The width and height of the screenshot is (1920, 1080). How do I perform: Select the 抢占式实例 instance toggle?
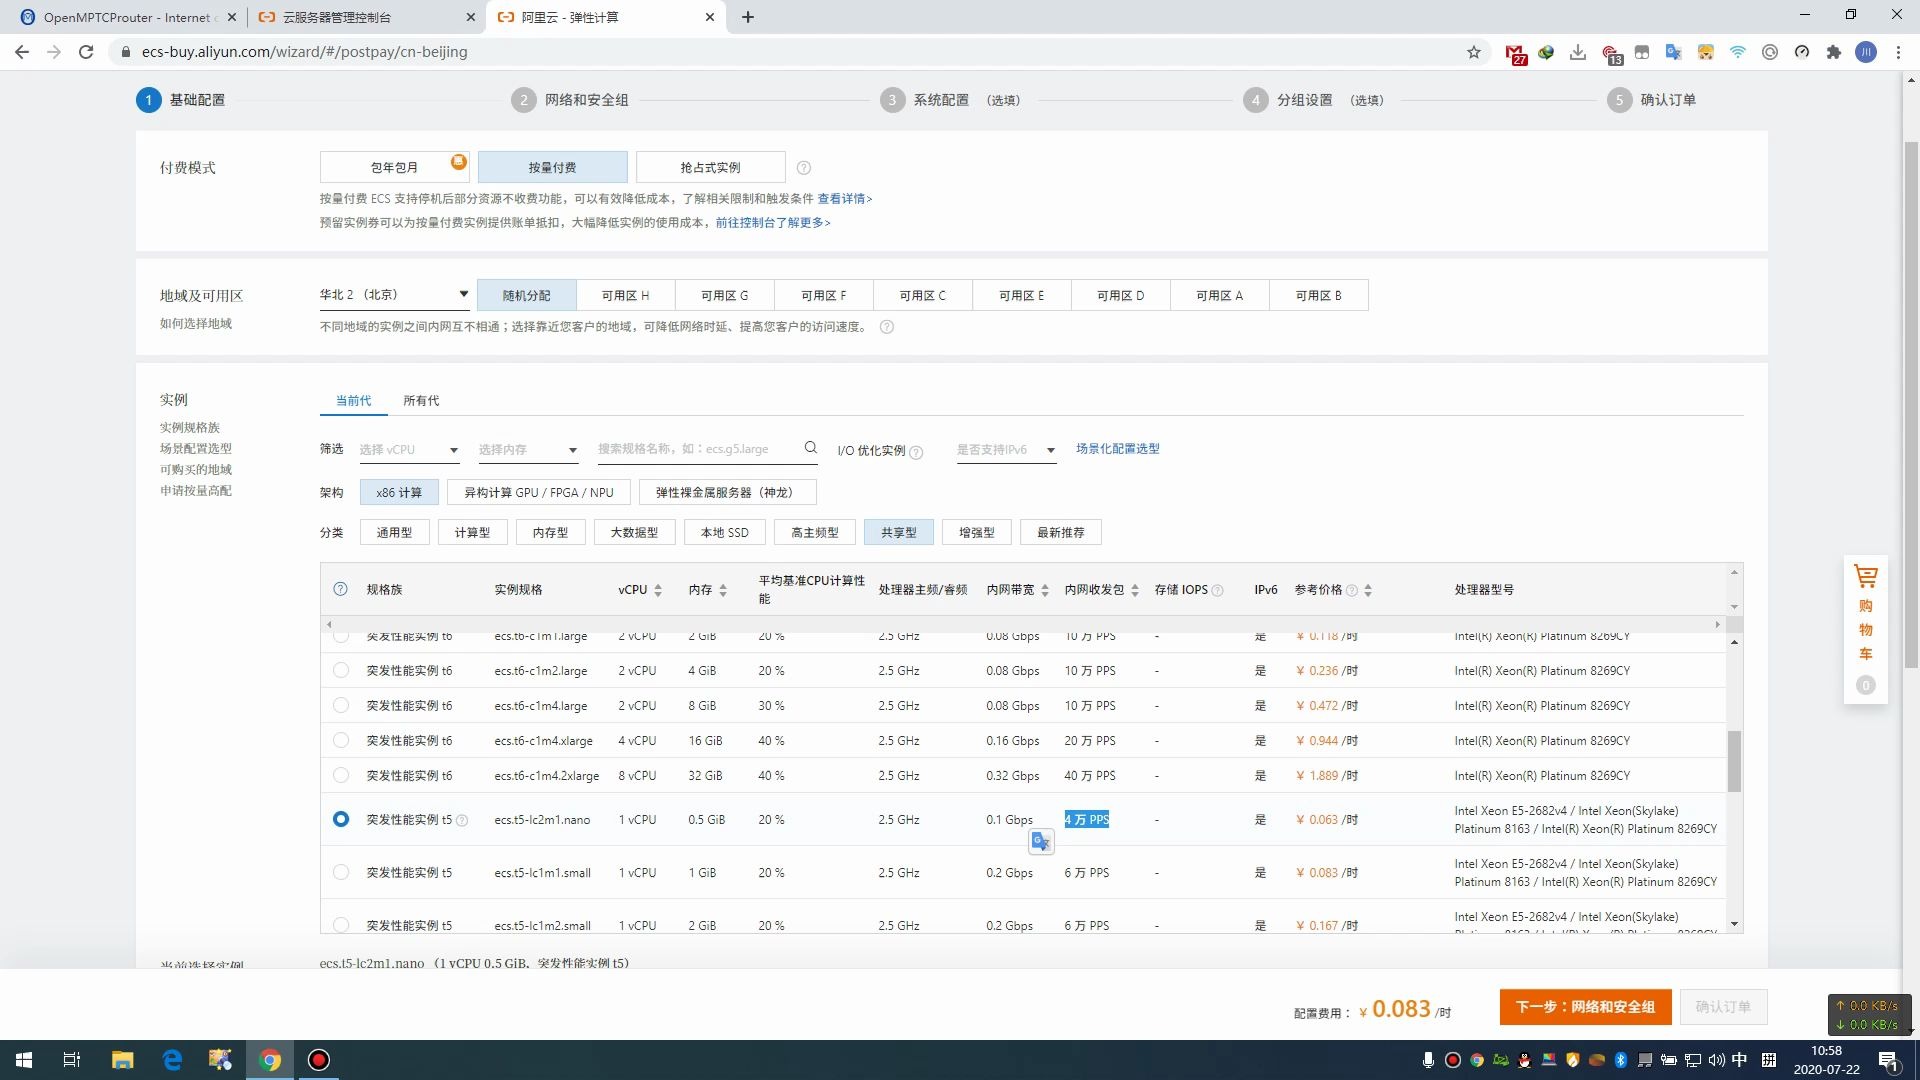(x=711, y=167)
